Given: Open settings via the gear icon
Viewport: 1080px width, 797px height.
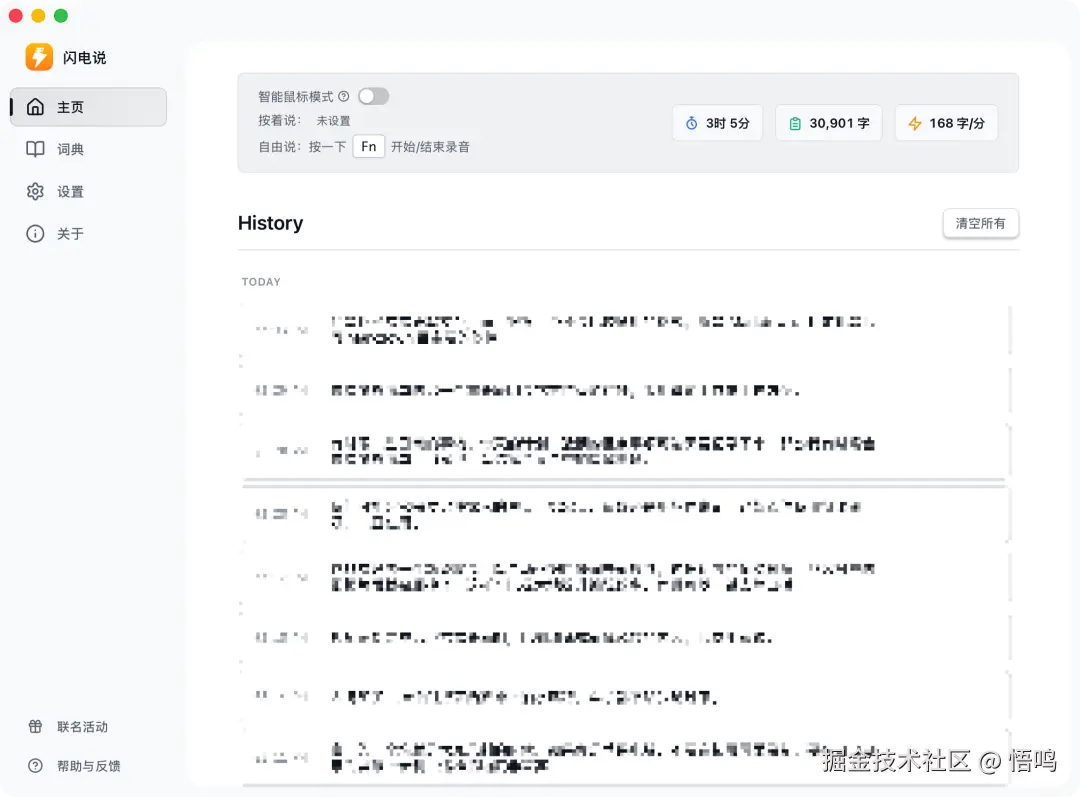Looking at the screenshot, I should point(35,191).
